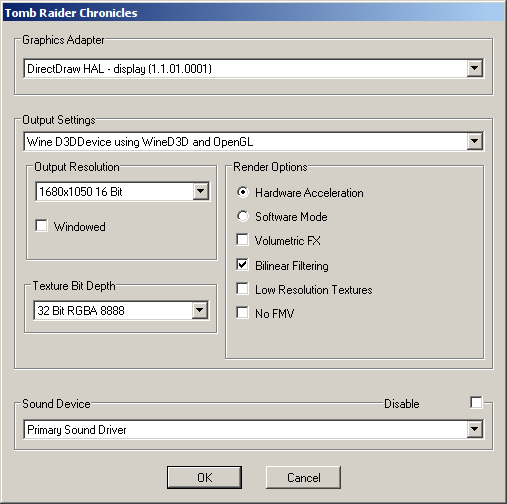Check the sound Disable checkbox

[476, 402]
